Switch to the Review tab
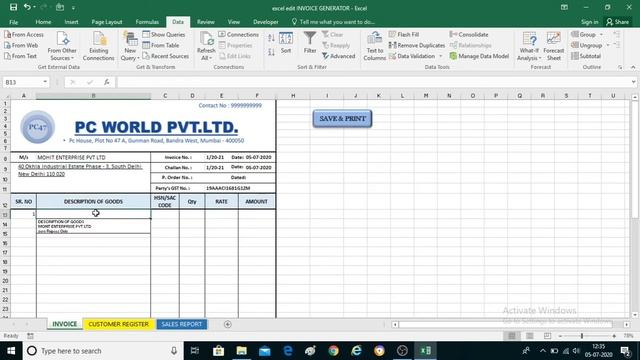The image size is (640, 360). [x=206, y=22]
